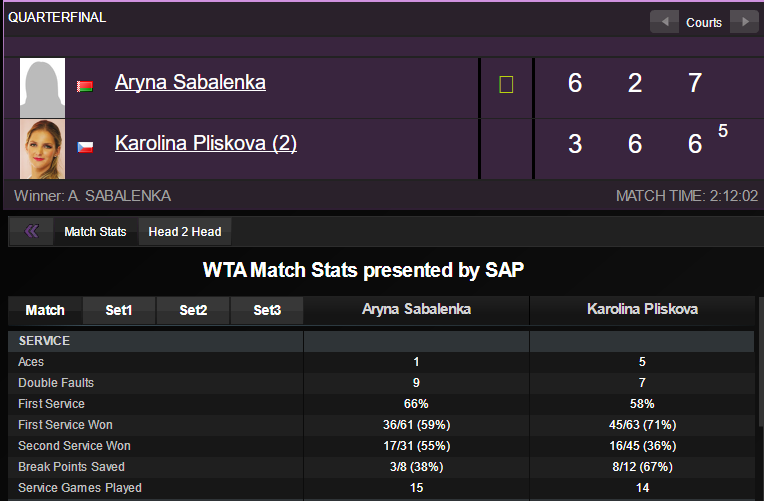Select the Match stats filter tab

[x=45, y=310]
